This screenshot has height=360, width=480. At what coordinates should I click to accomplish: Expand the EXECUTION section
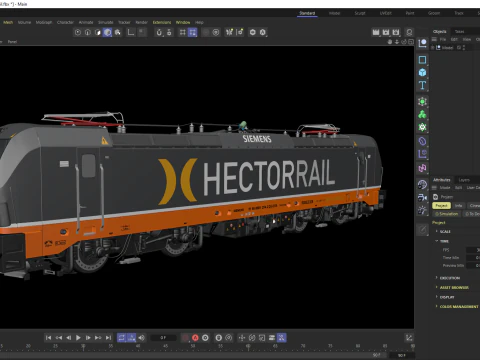[x=450, y=278]
